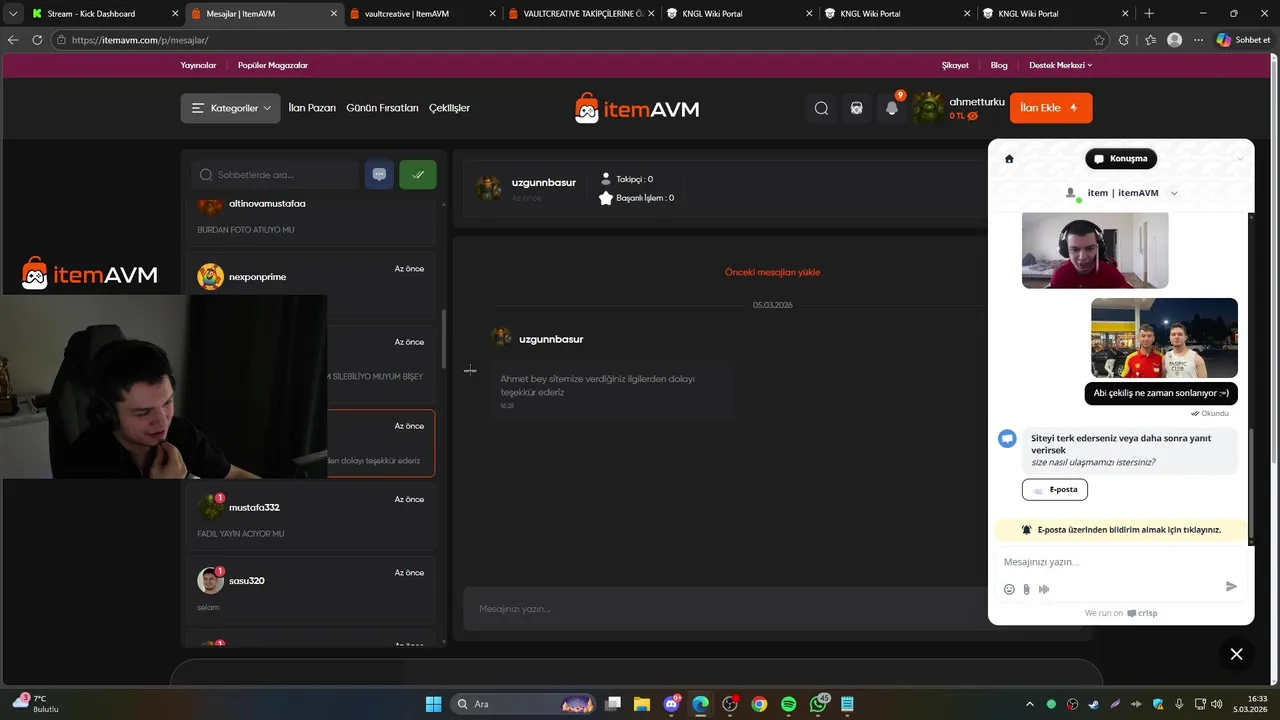Click Steam icon in system tray
The image size is (1280, 720).
click(1094, 704)
